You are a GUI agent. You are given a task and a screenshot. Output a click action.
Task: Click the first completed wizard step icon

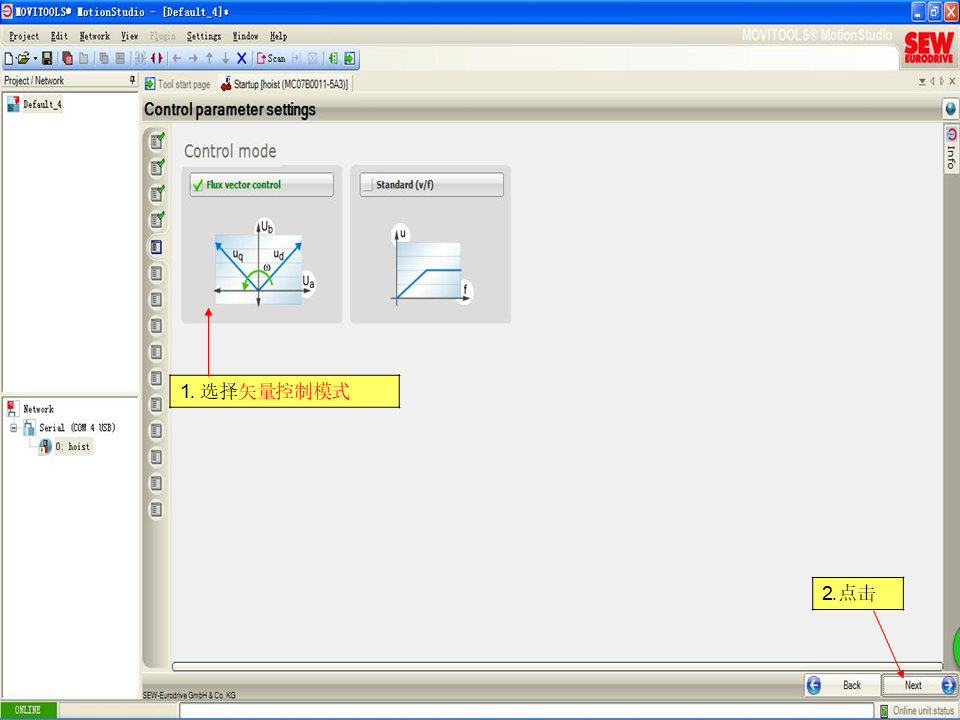click(156, 141)
